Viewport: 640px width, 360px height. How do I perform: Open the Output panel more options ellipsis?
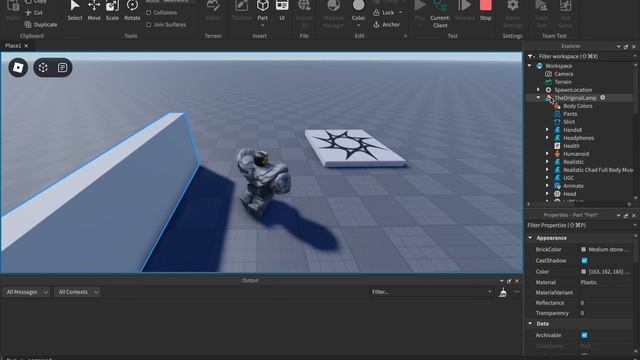[x=517, y=292]
